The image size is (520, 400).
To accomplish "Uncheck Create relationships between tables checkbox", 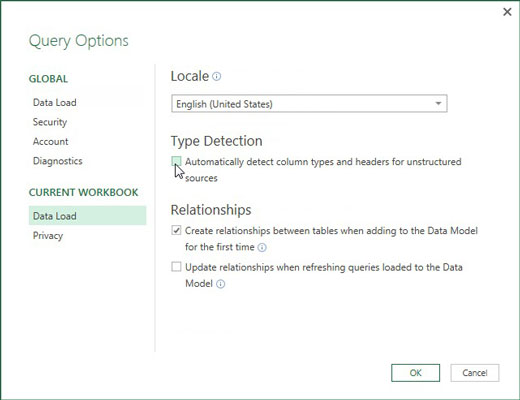I will click(x=176, y=230).
